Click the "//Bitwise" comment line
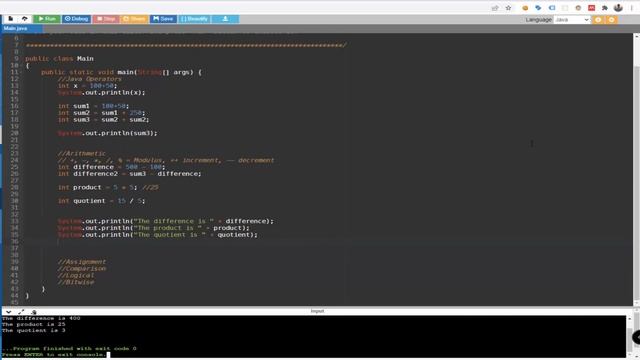The height and width of the screenshot is (360, 640). click(76, 282)
